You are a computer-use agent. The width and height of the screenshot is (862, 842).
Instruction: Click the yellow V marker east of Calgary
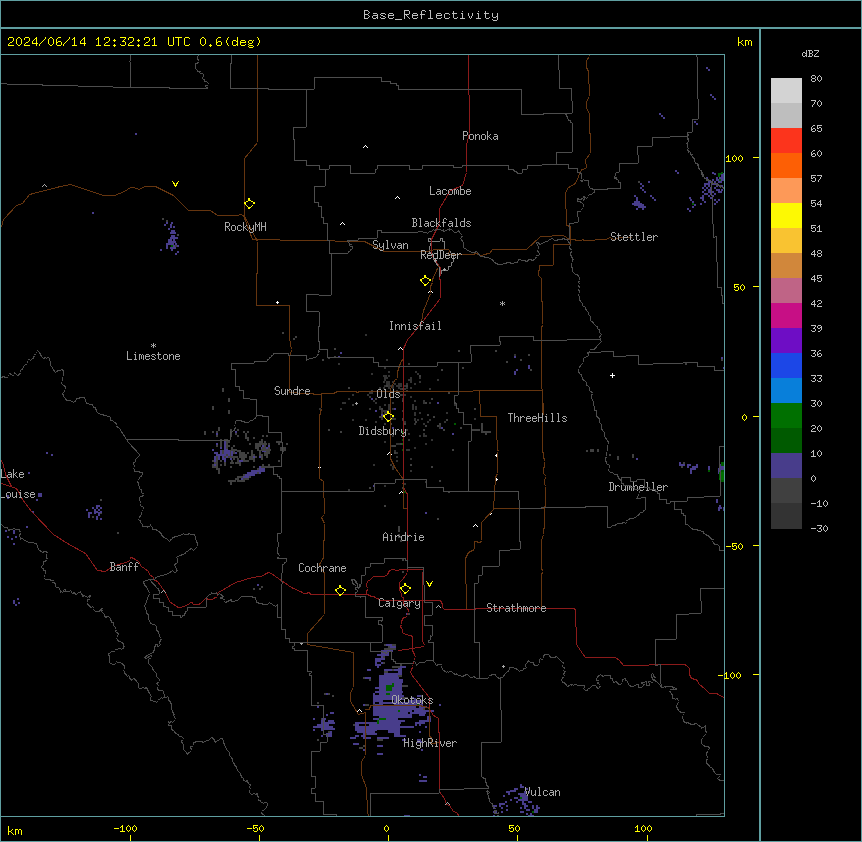pos(429,584)
